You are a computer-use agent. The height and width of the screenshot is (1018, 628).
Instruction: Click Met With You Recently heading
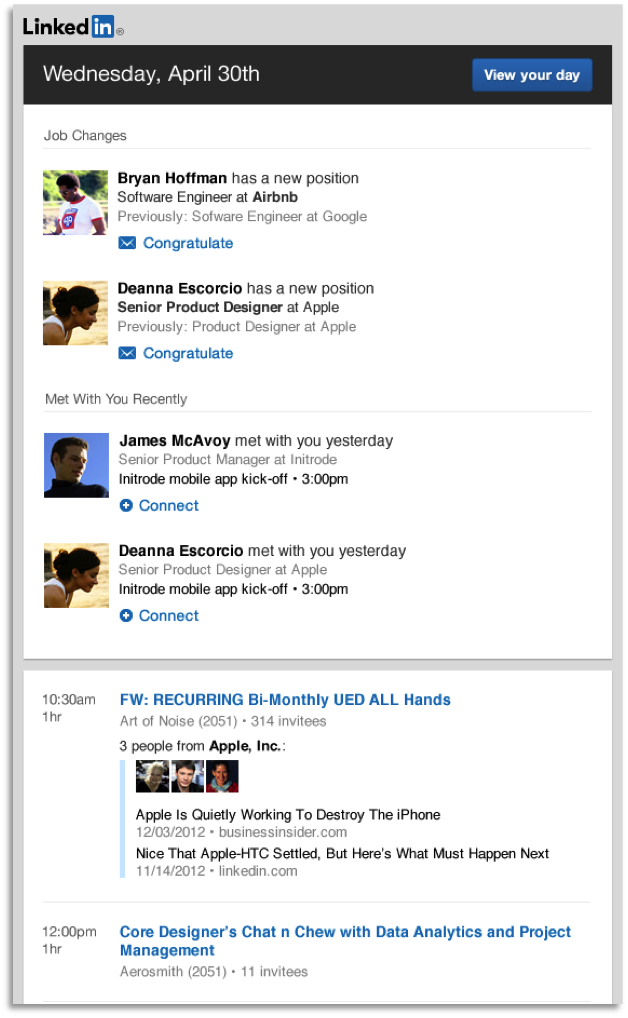(x=116, y=399)
